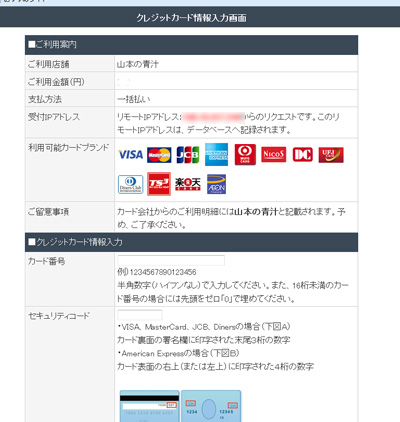Screen dimensions: 400x422
Task: Click the ■ご利用案内 section header
Action: click(x=191, y=45)
